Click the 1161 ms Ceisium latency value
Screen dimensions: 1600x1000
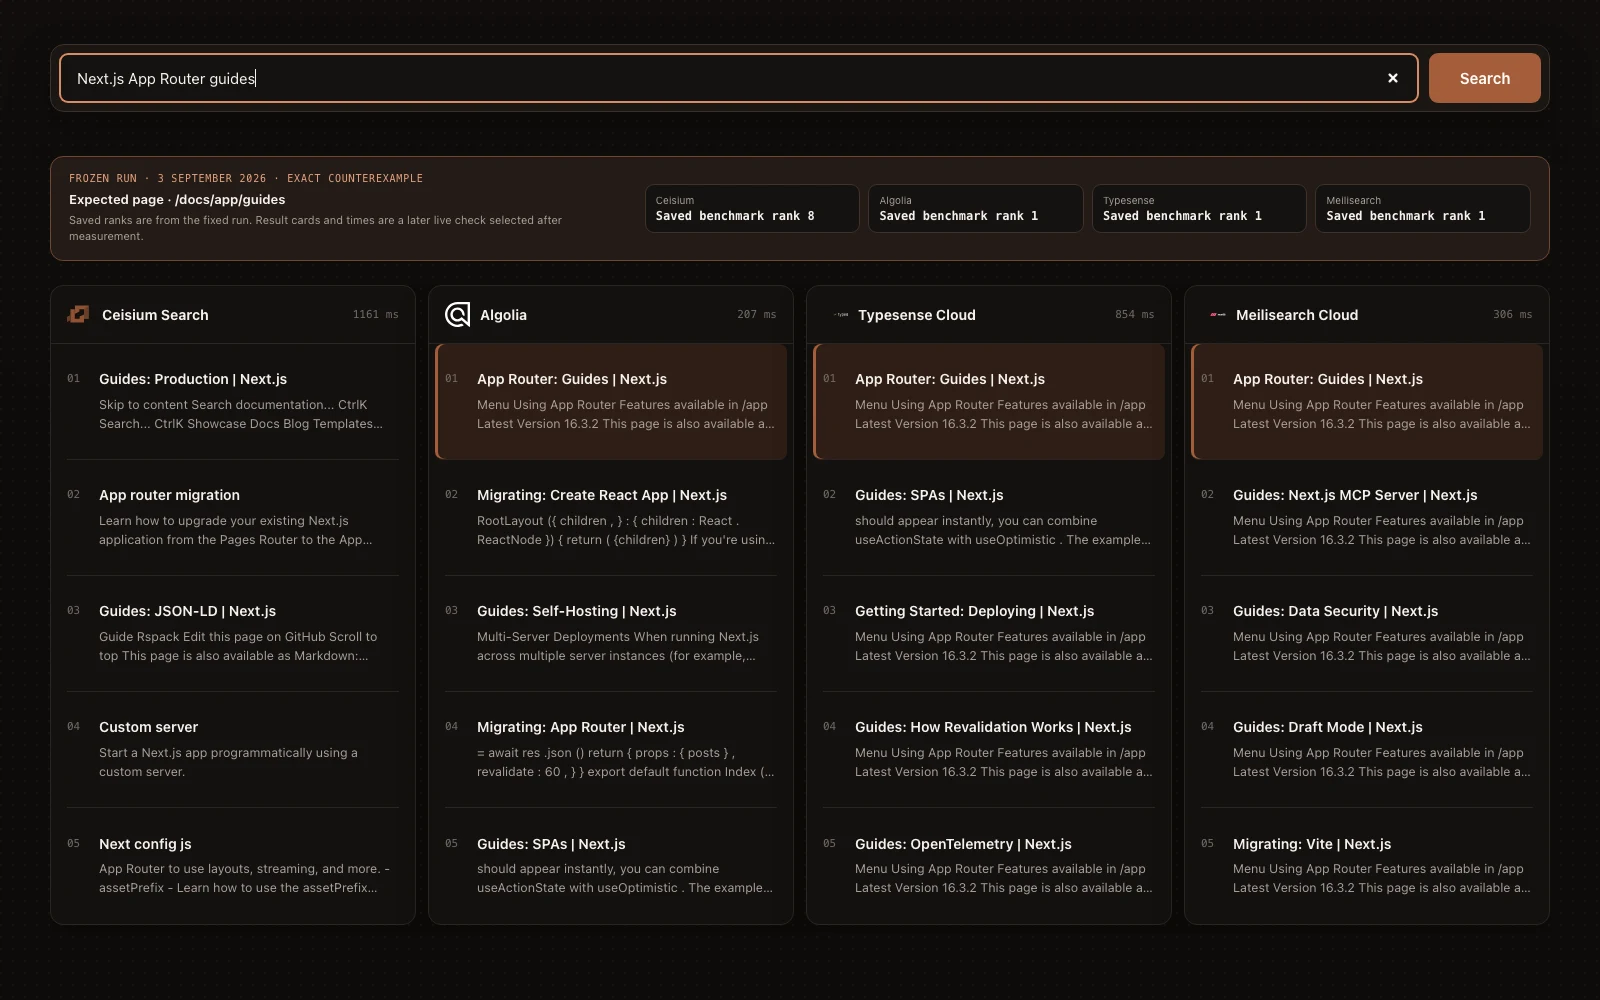click(375, 314)
